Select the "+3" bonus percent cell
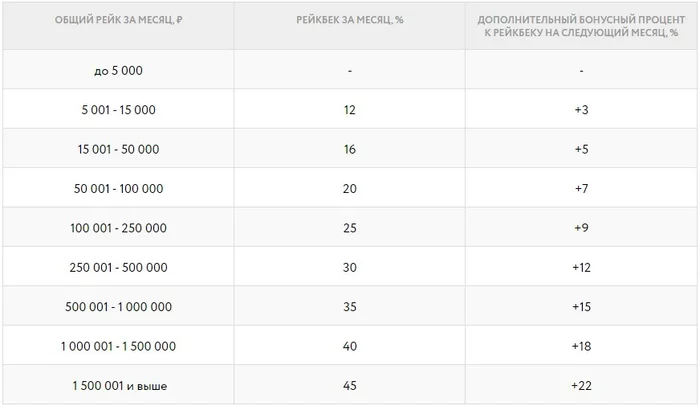This screenshot has height=406, width=700. [x=581, y=110]
